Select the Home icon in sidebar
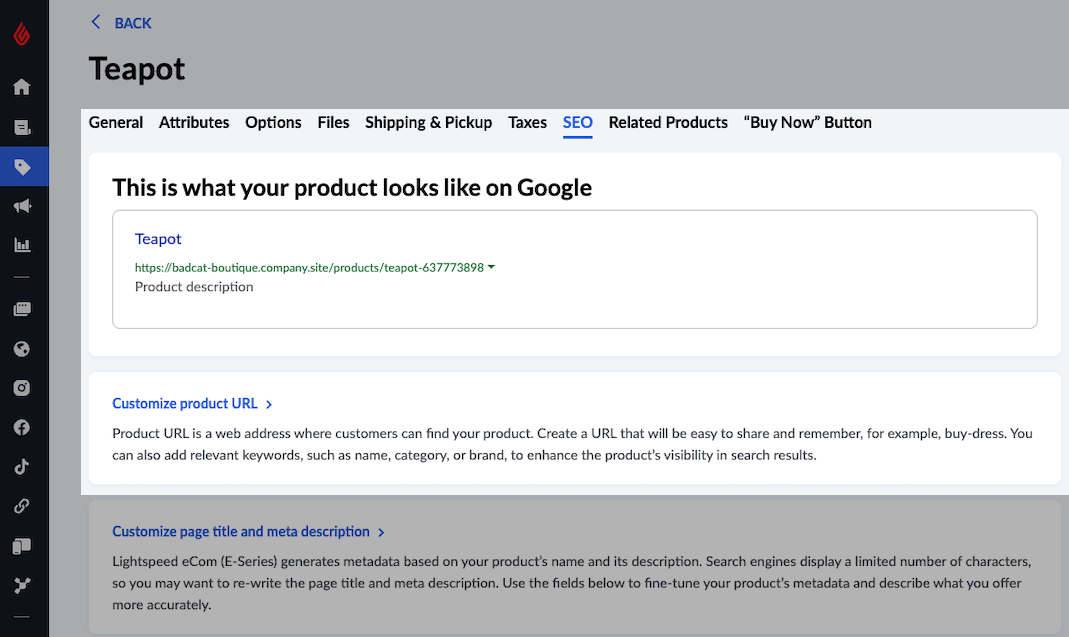 coord(22,87)
